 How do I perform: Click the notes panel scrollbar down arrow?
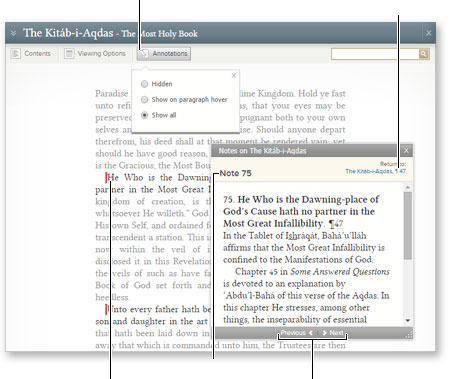point(408,321)
